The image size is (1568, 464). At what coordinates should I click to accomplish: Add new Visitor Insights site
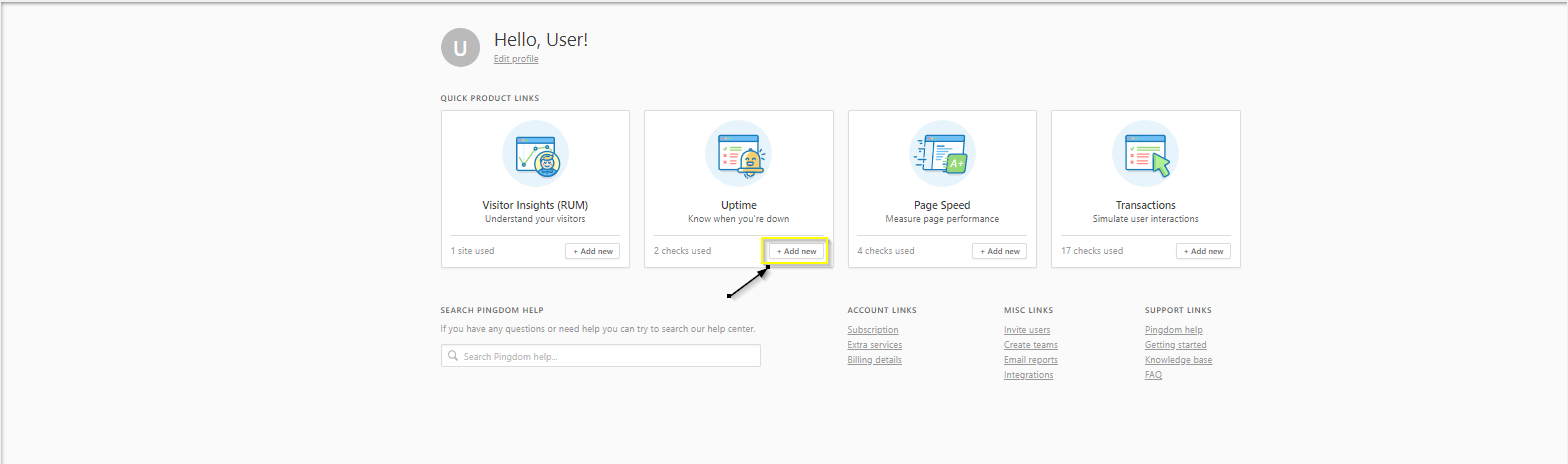click(x=592, y=251)
